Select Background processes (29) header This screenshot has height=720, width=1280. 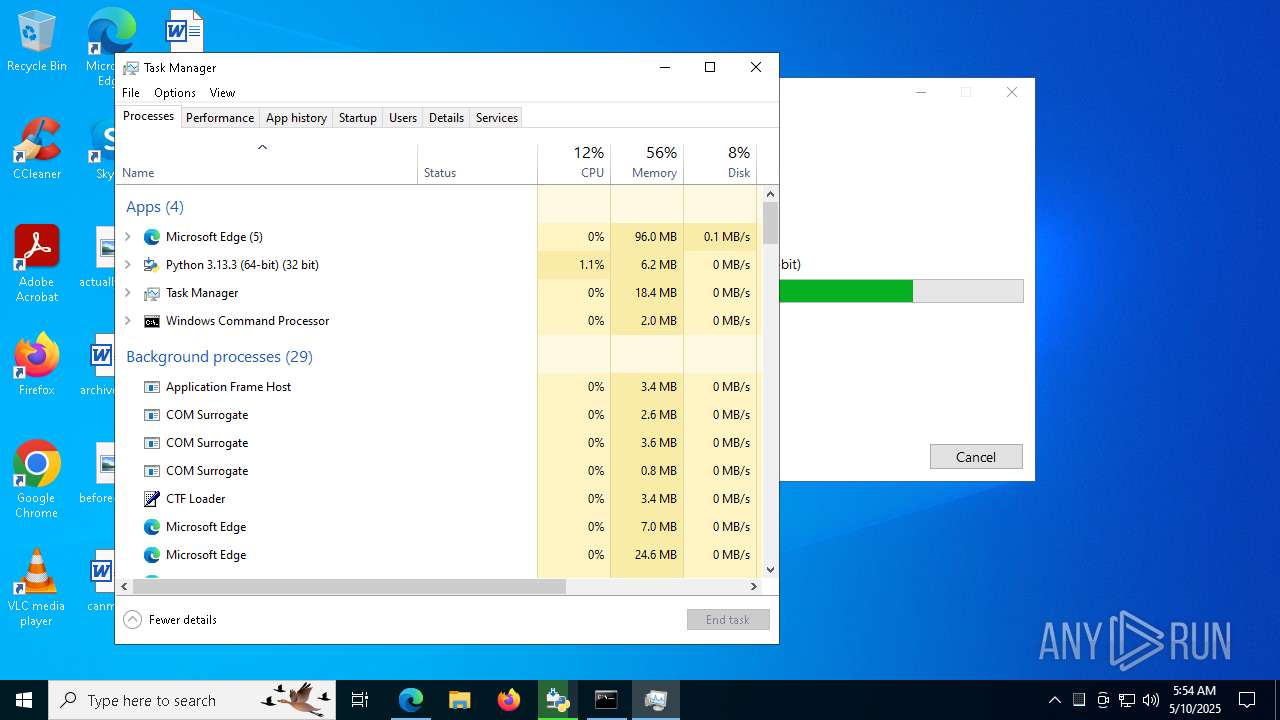point(219,357)
